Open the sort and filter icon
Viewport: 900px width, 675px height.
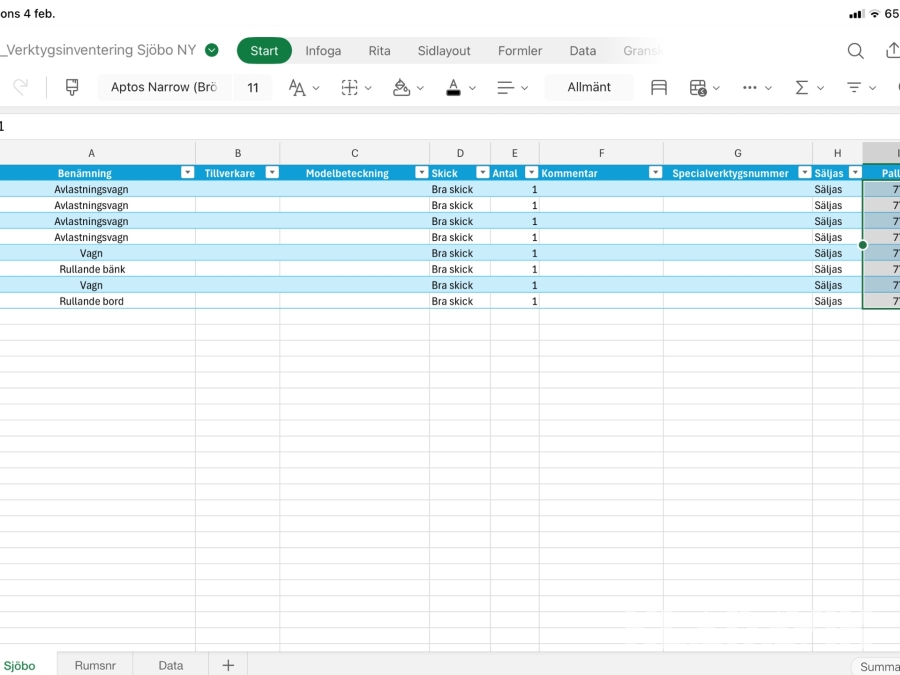tap(854, 88)
